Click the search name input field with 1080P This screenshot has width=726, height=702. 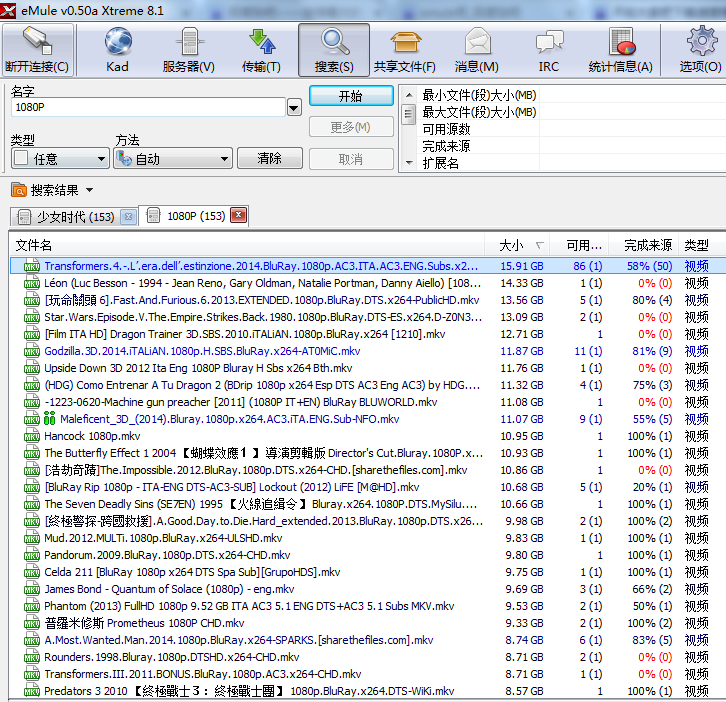click(148, 107)
